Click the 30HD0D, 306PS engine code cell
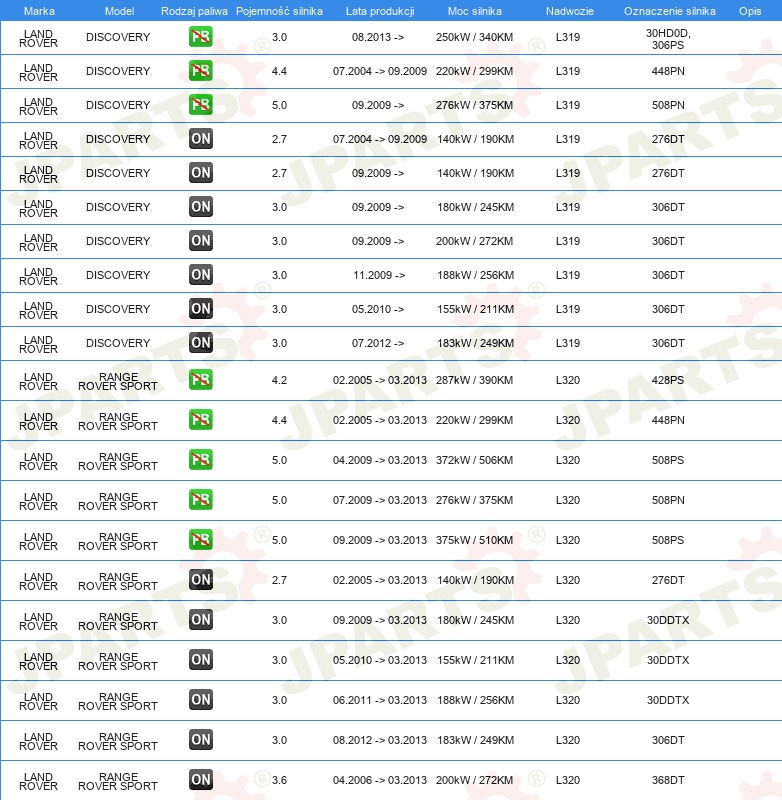 668,38
